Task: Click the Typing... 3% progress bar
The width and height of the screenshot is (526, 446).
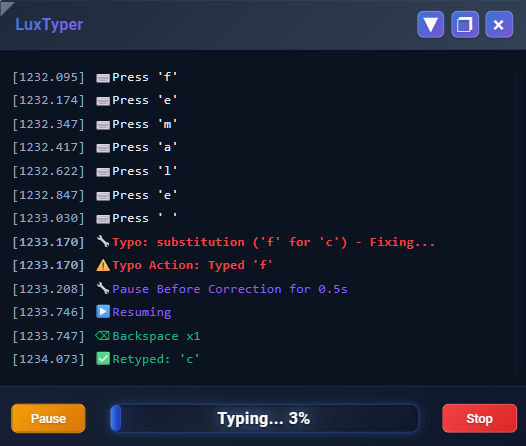Action: coord(264,418)
